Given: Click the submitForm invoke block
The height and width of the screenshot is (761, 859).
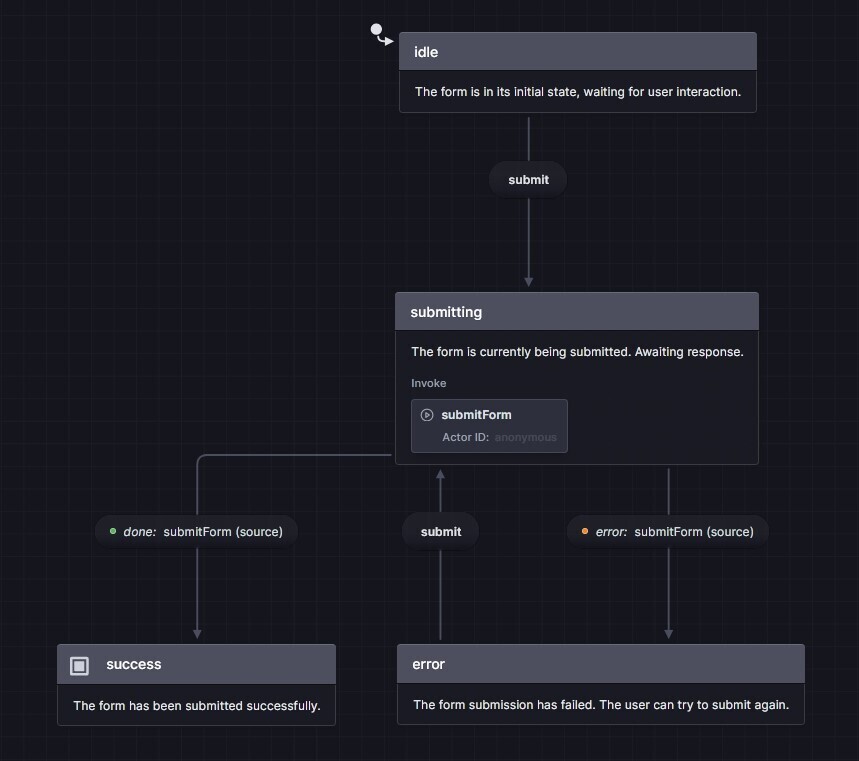Looking at the screenshot, I should click(489, 425).
